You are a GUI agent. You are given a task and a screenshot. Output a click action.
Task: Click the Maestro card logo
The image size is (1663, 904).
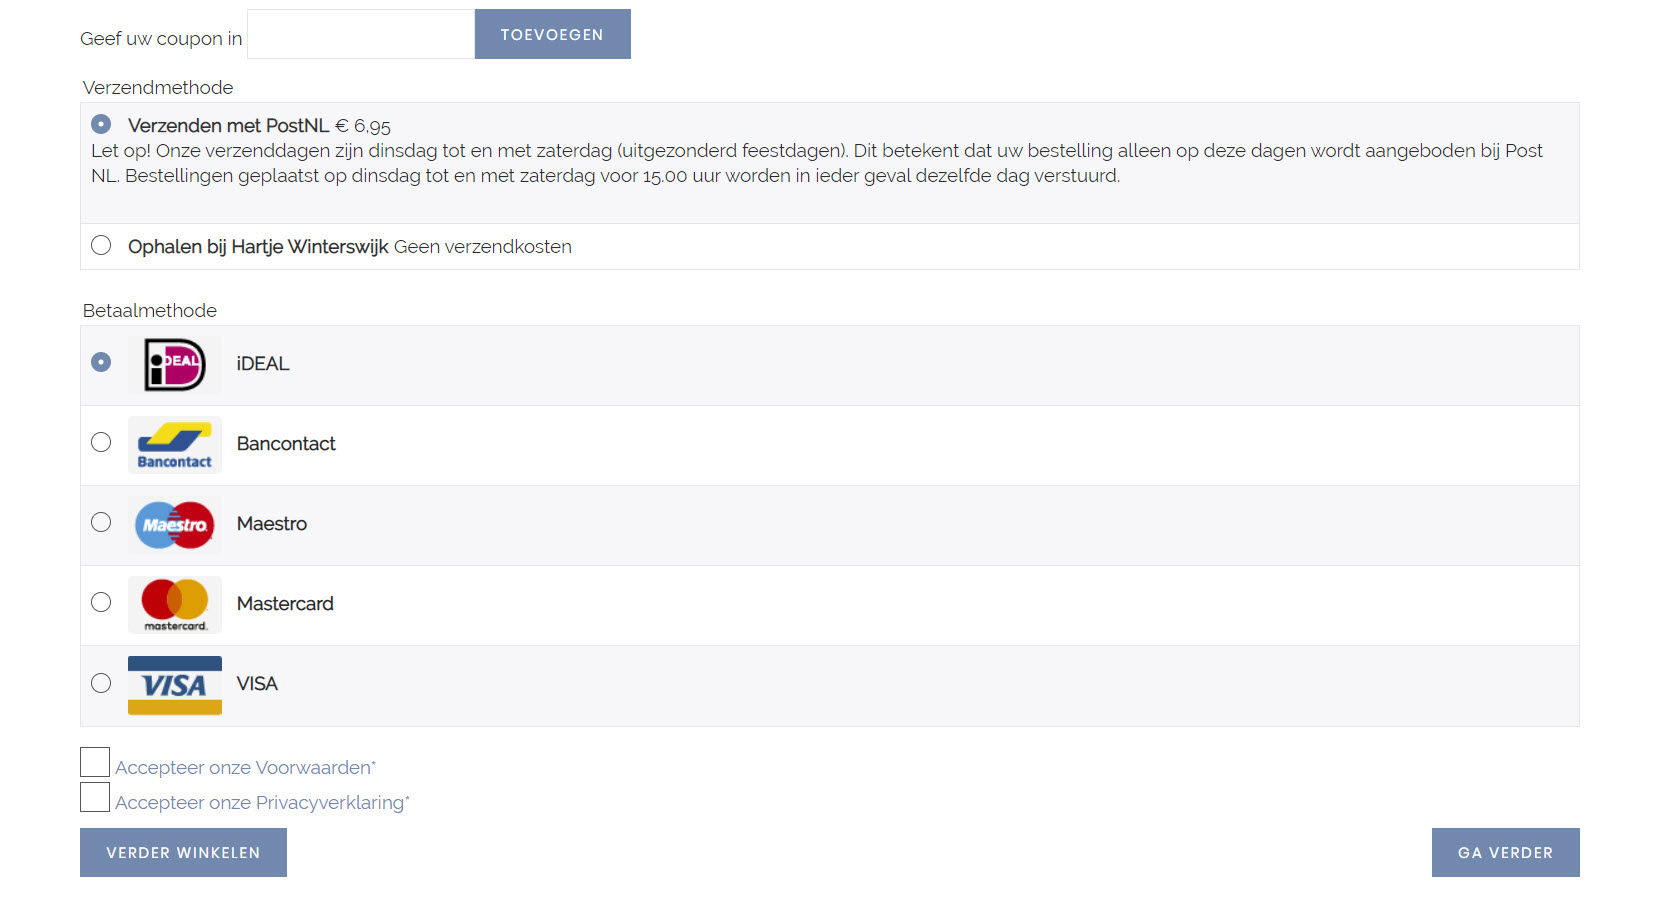pos(175,525)
